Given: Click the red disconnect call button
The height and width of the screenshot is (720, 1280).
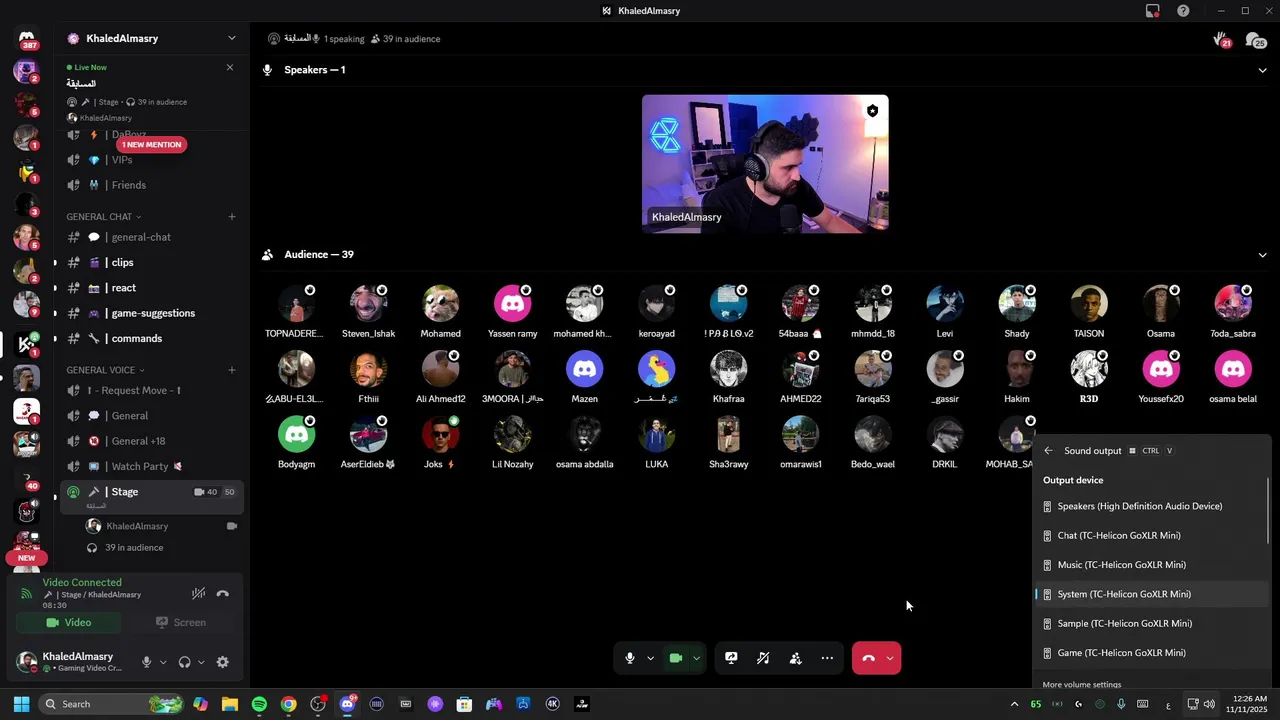Looking at the screenshot, I should coord(868,658).
